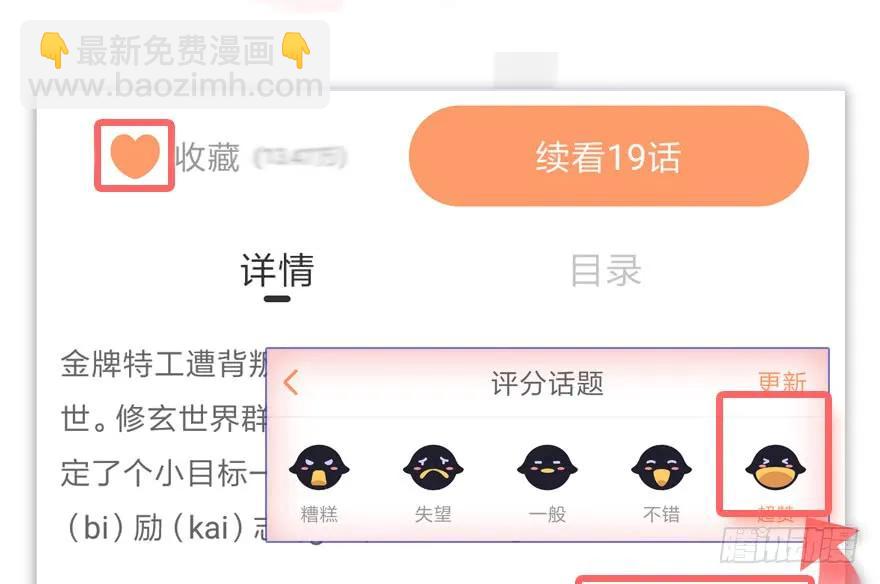Click the 最新免费漫画 banner text

click(176, 50)
